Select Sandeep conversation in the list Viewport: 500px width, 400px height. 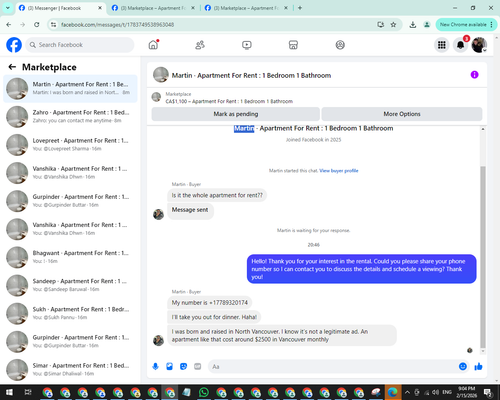click(x=70, y=285)
